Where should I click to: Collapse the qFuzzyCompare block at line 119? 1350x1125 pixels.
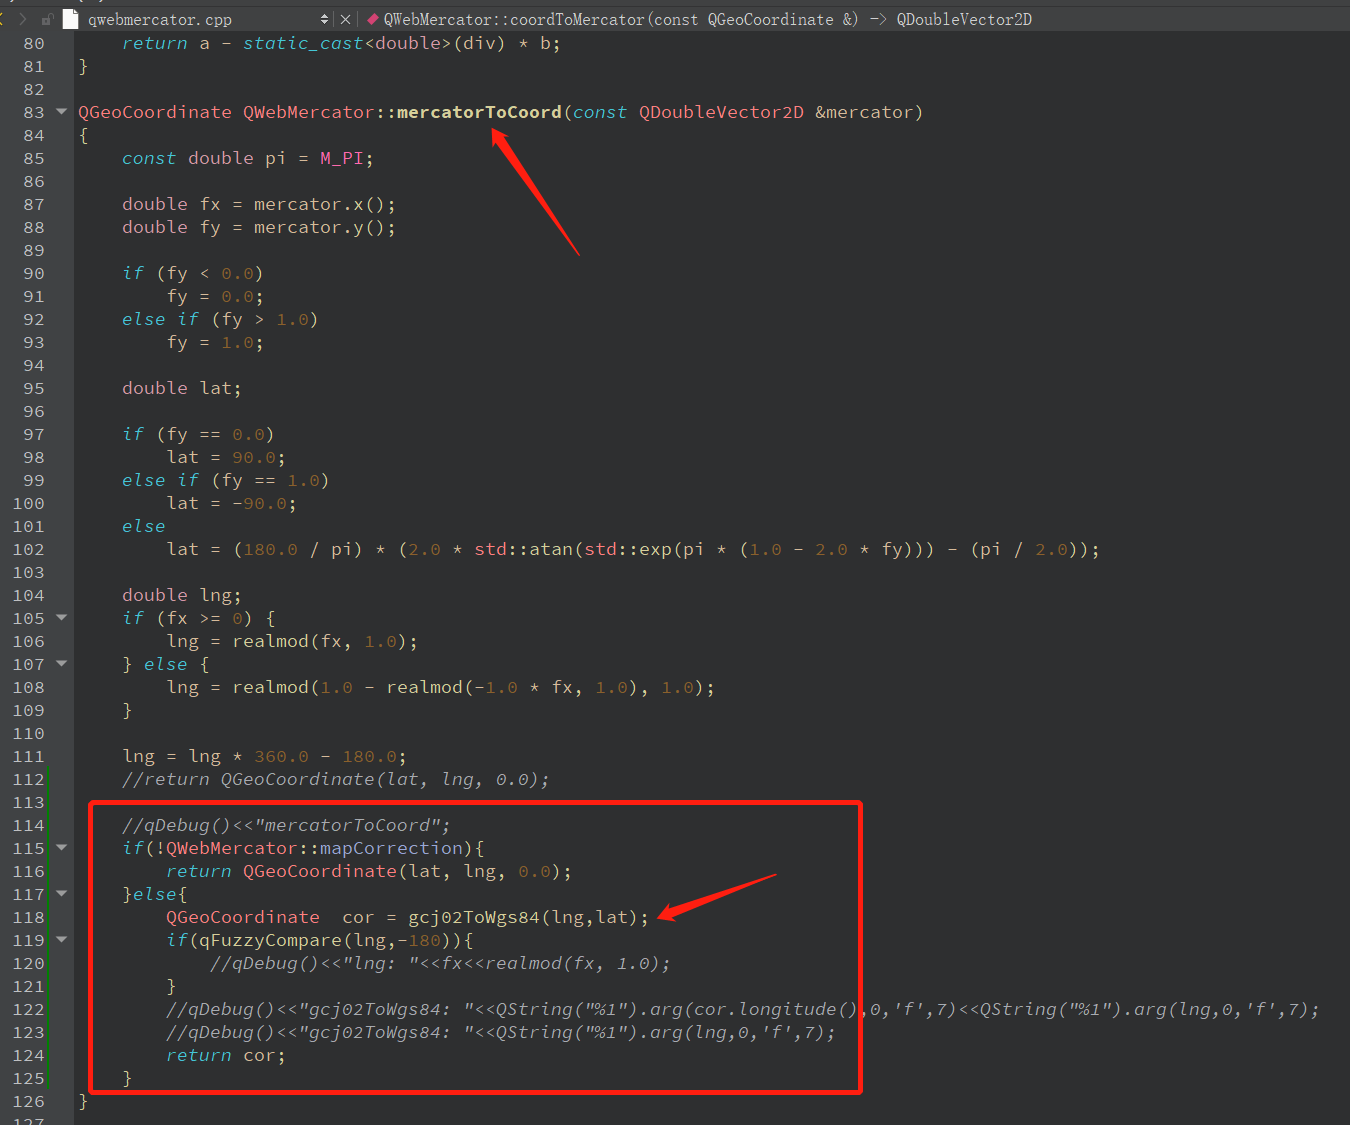coord(61,940)
